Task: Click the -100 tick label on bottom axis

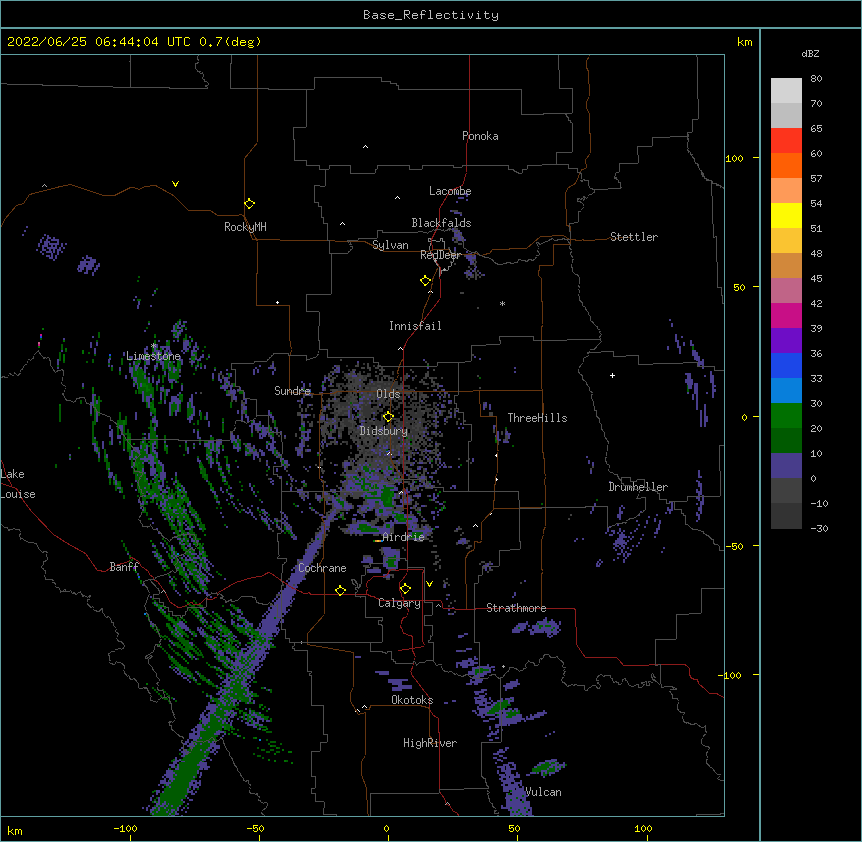Action: [126, 829]
